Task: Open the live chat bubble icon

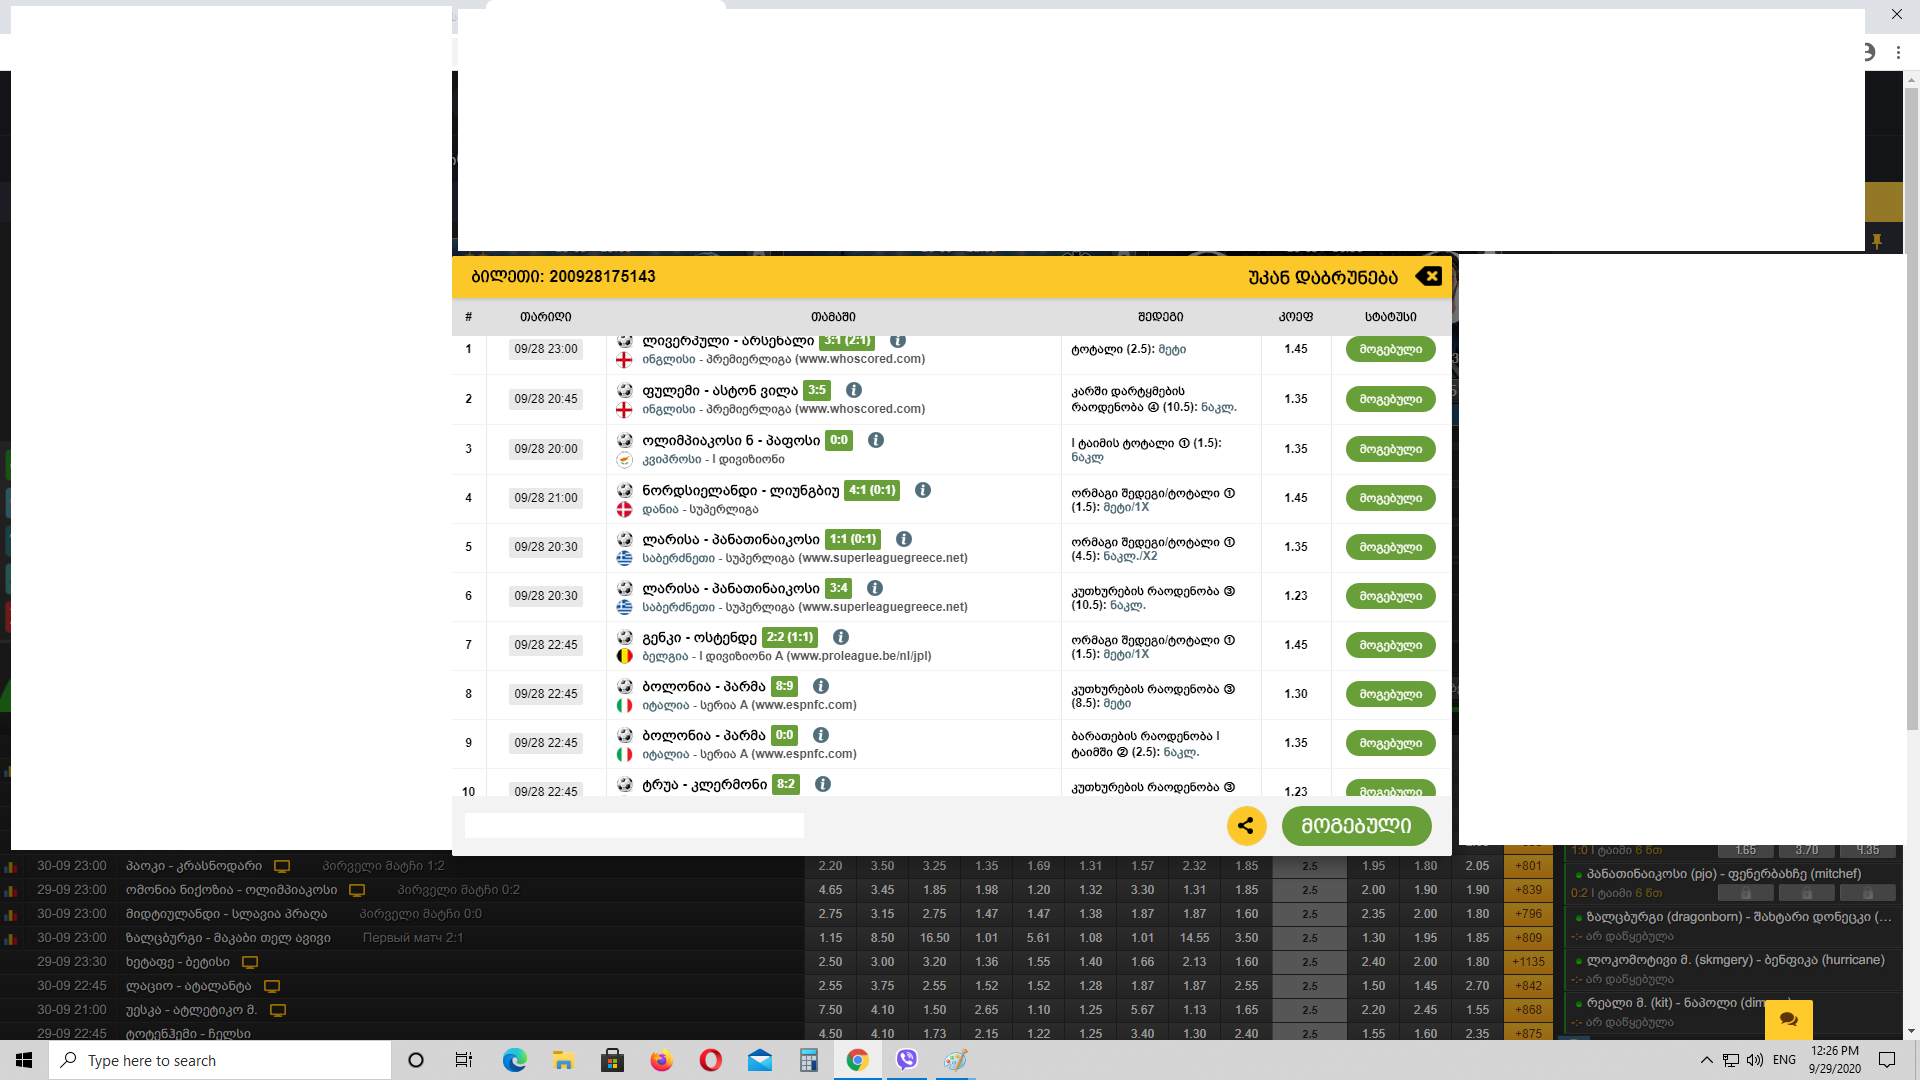Action: (x=1788, y=1019)
